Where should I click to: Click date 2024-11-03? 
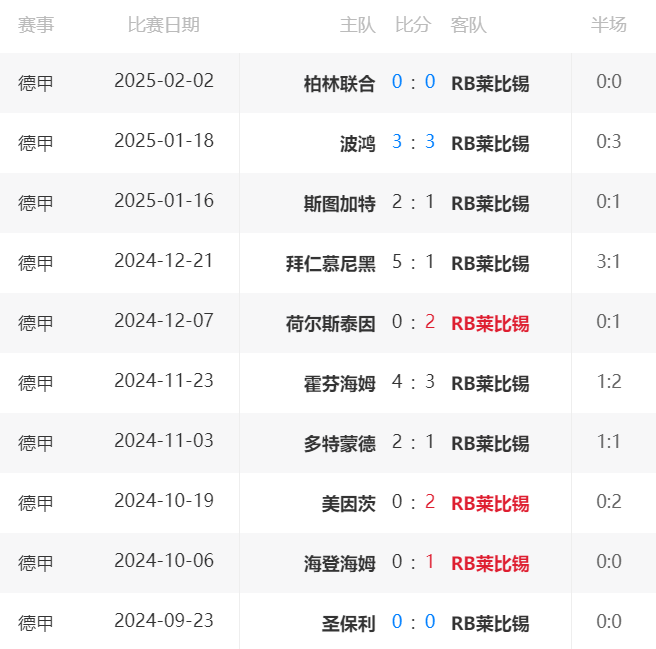coord(164,441)
